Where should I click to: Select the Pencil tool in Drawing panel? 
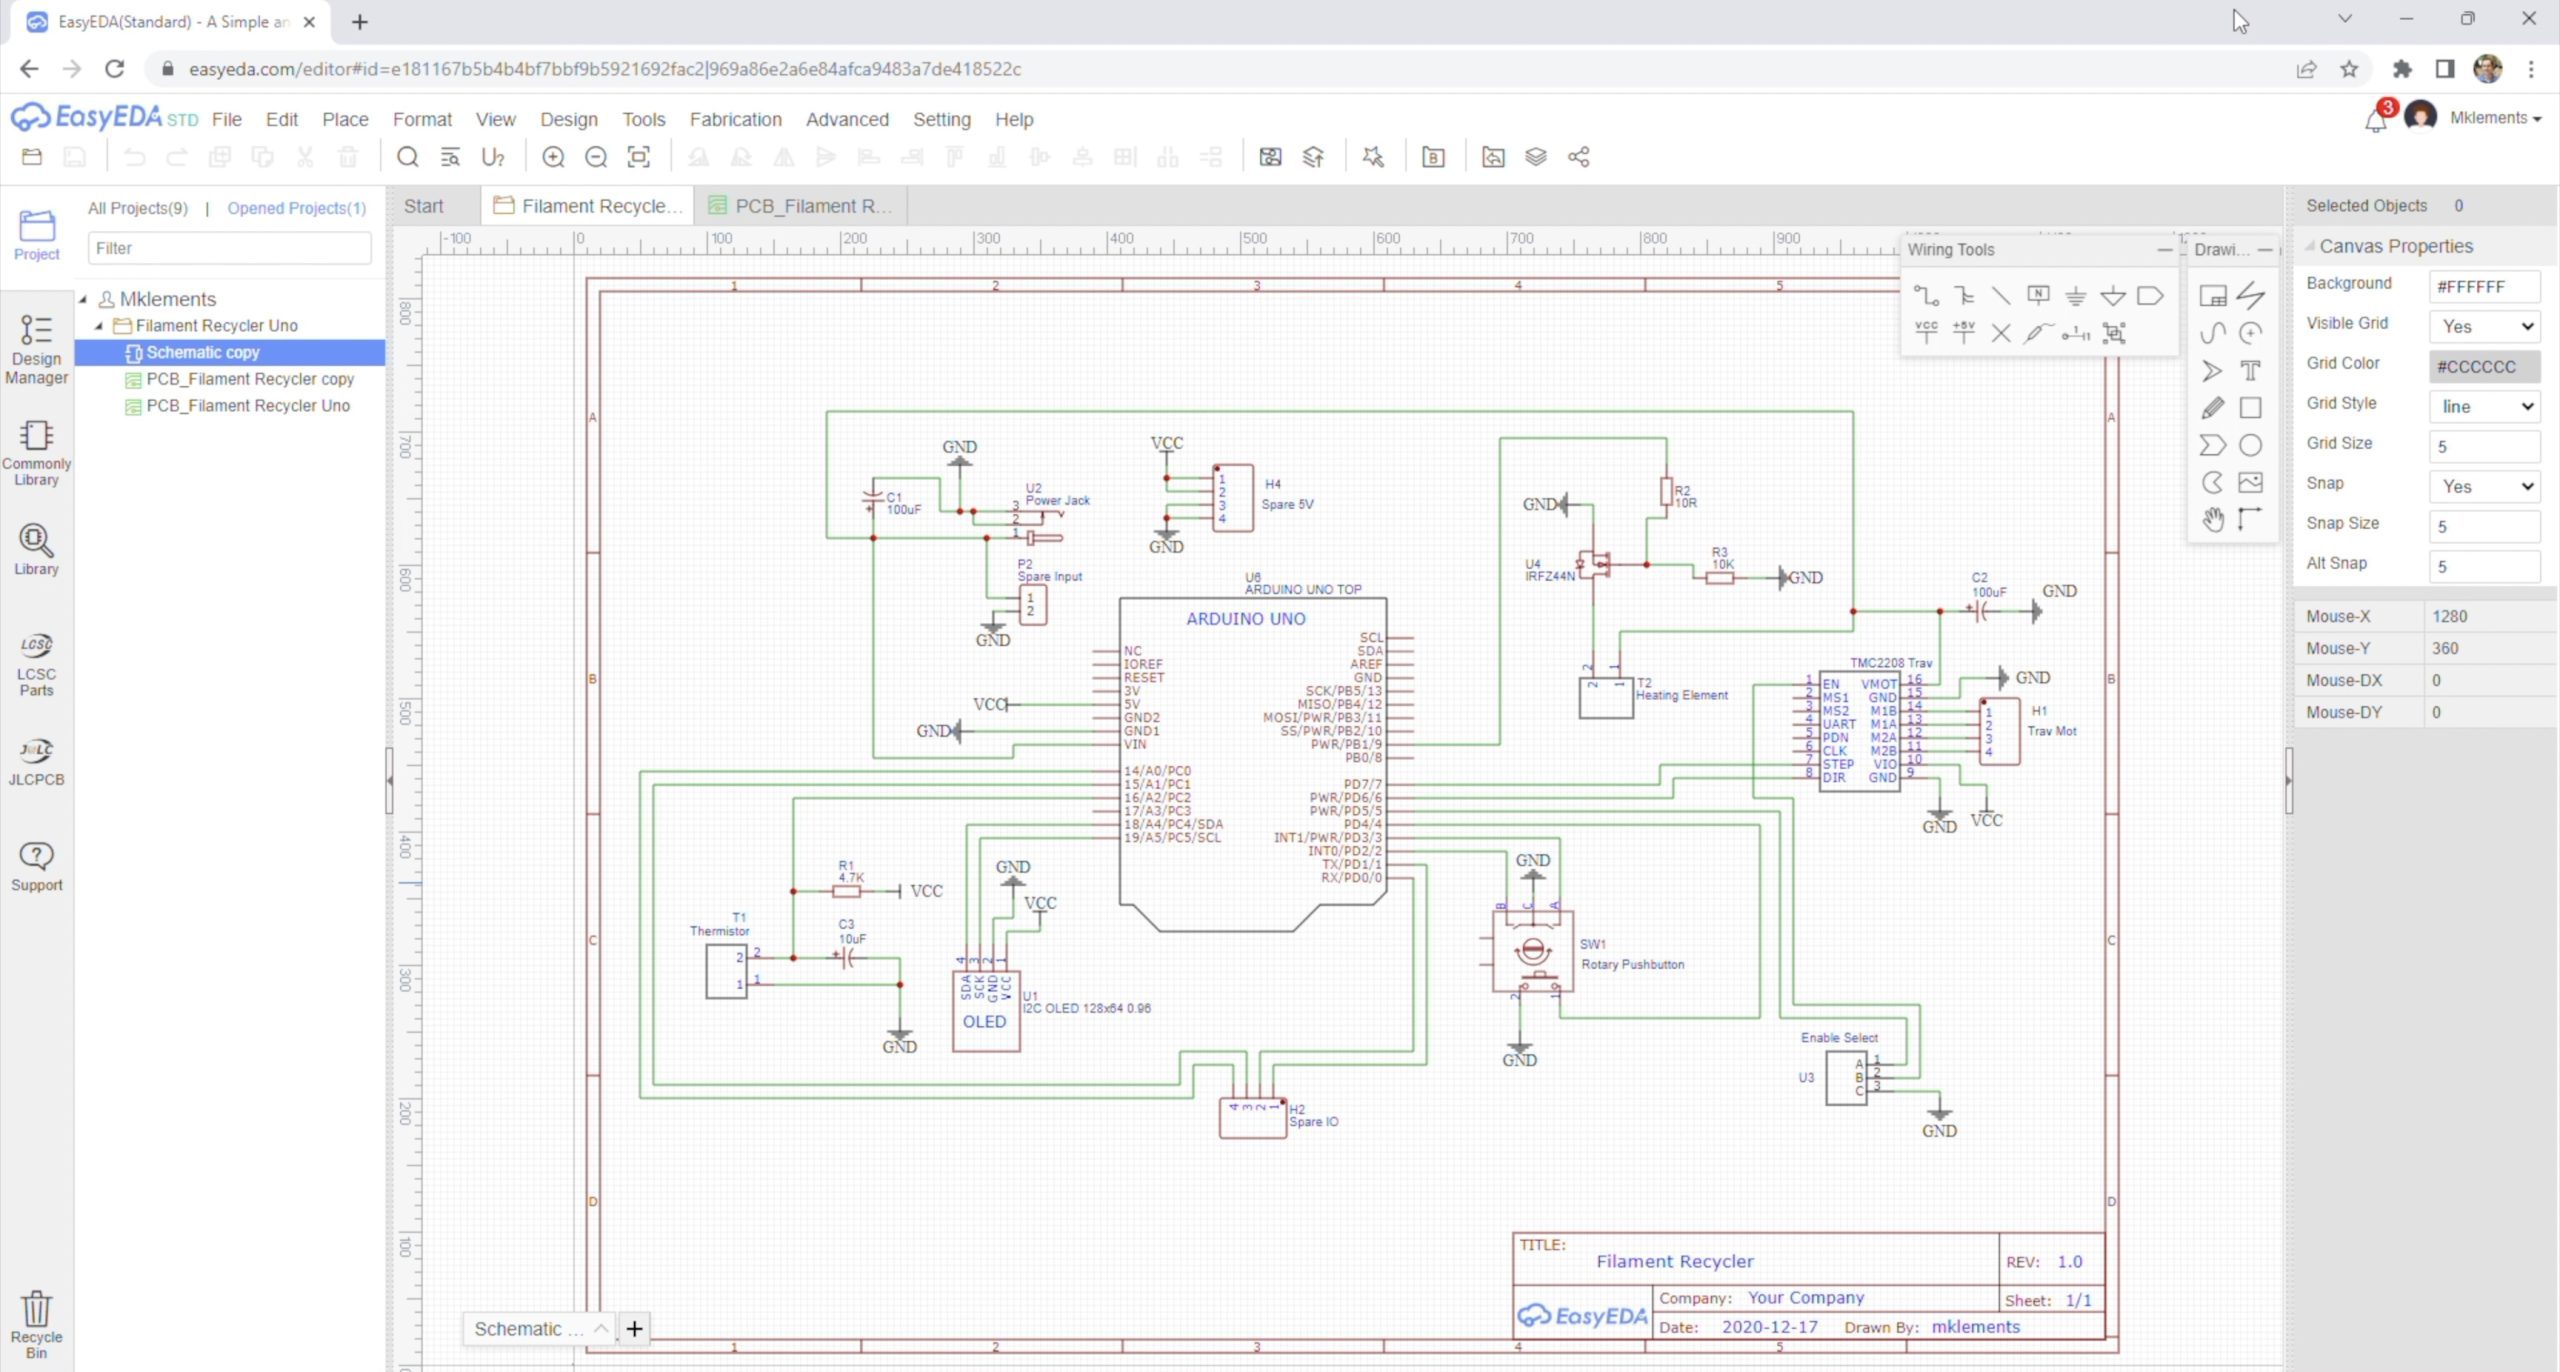pos(2213,408)
